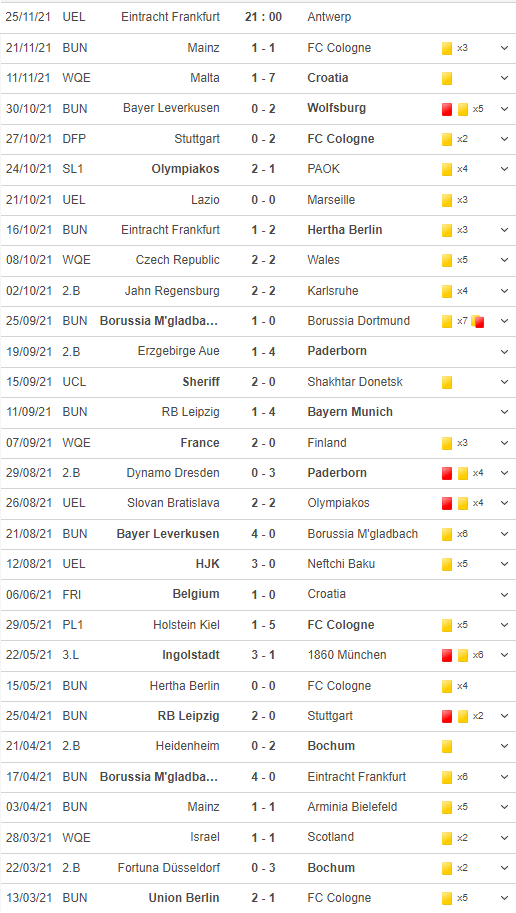
Task: Click the red card icon in the Dynamo Dresden row
Action: 447,473
